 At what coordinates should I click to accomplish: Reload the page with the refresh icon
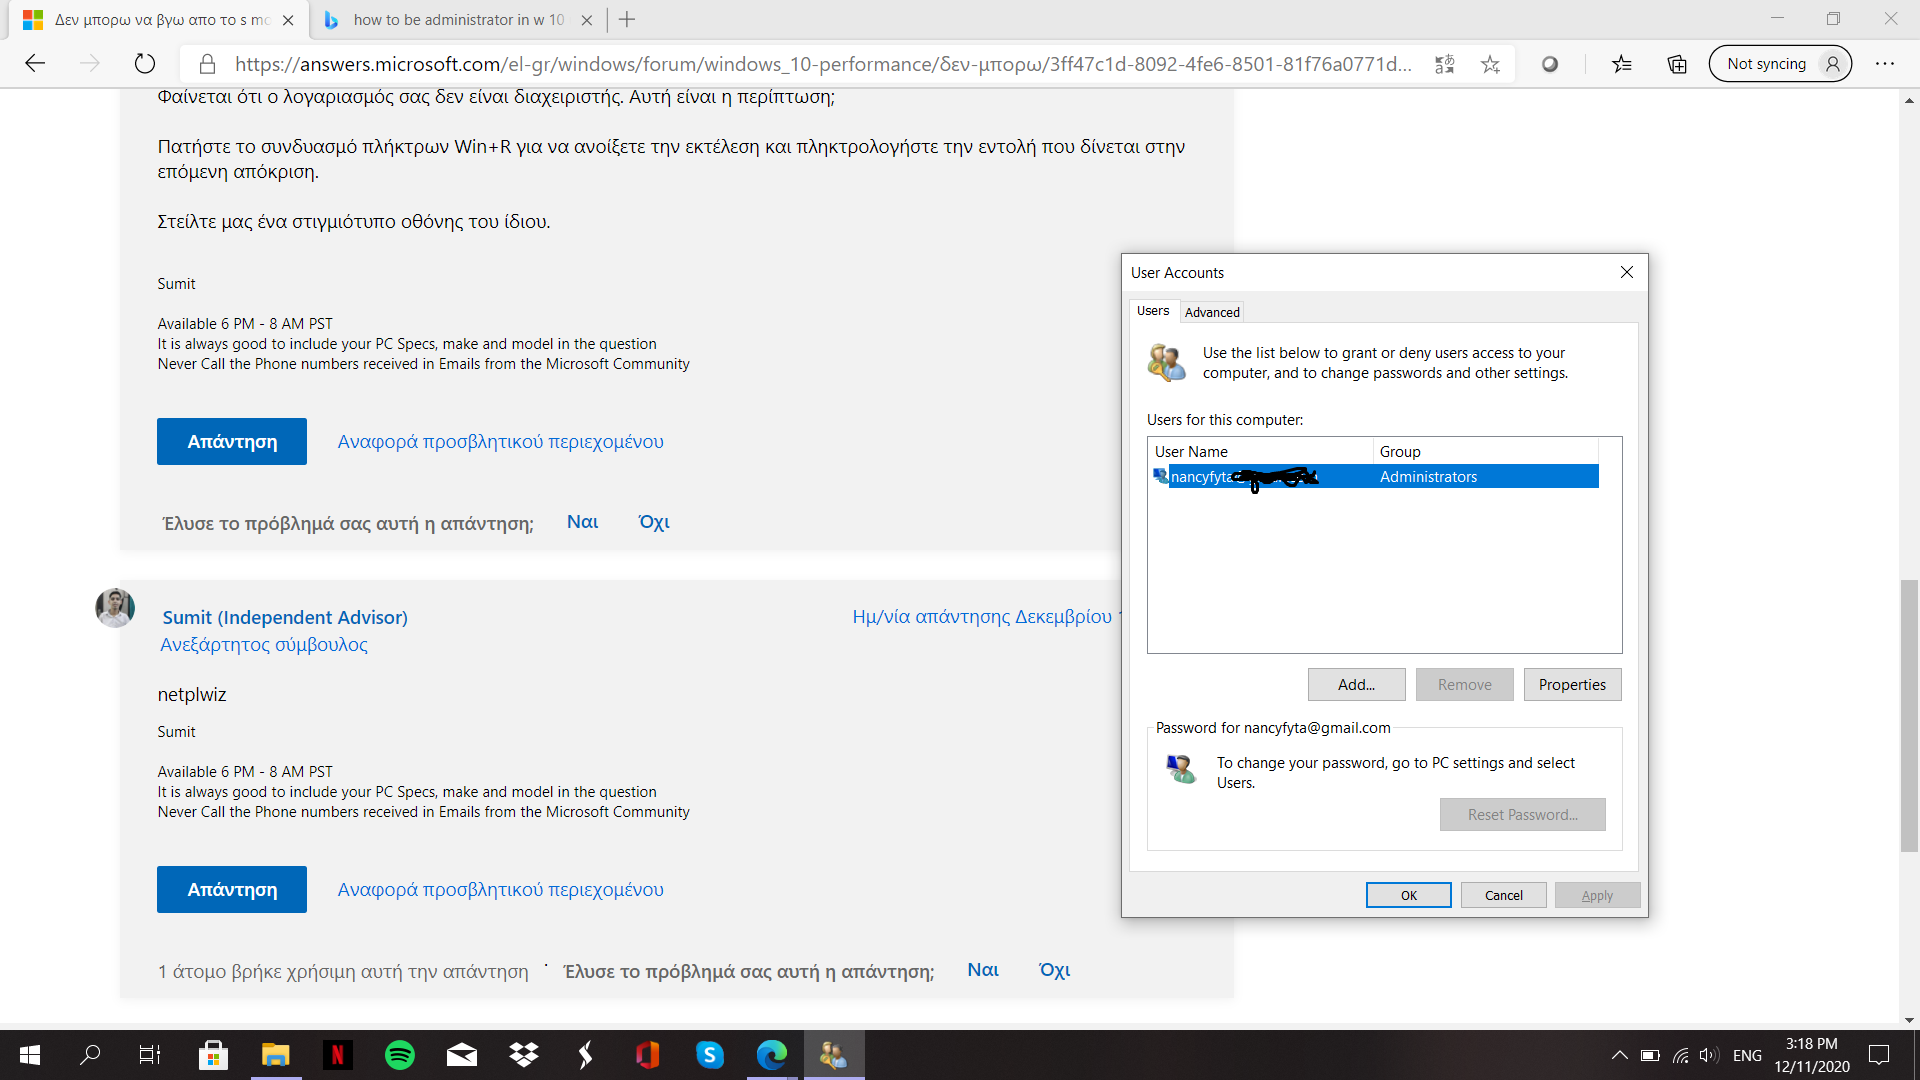(145, 64)
